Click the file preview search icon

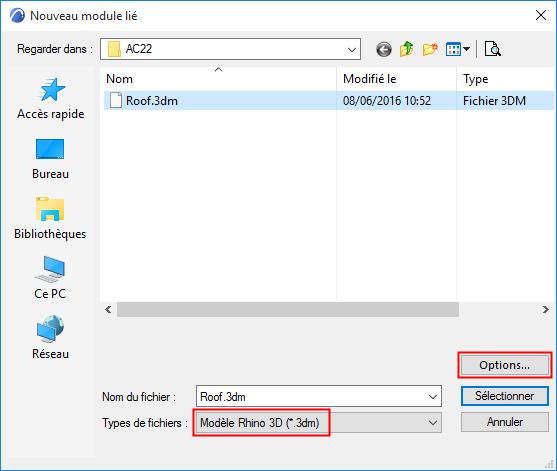(493, 49)
